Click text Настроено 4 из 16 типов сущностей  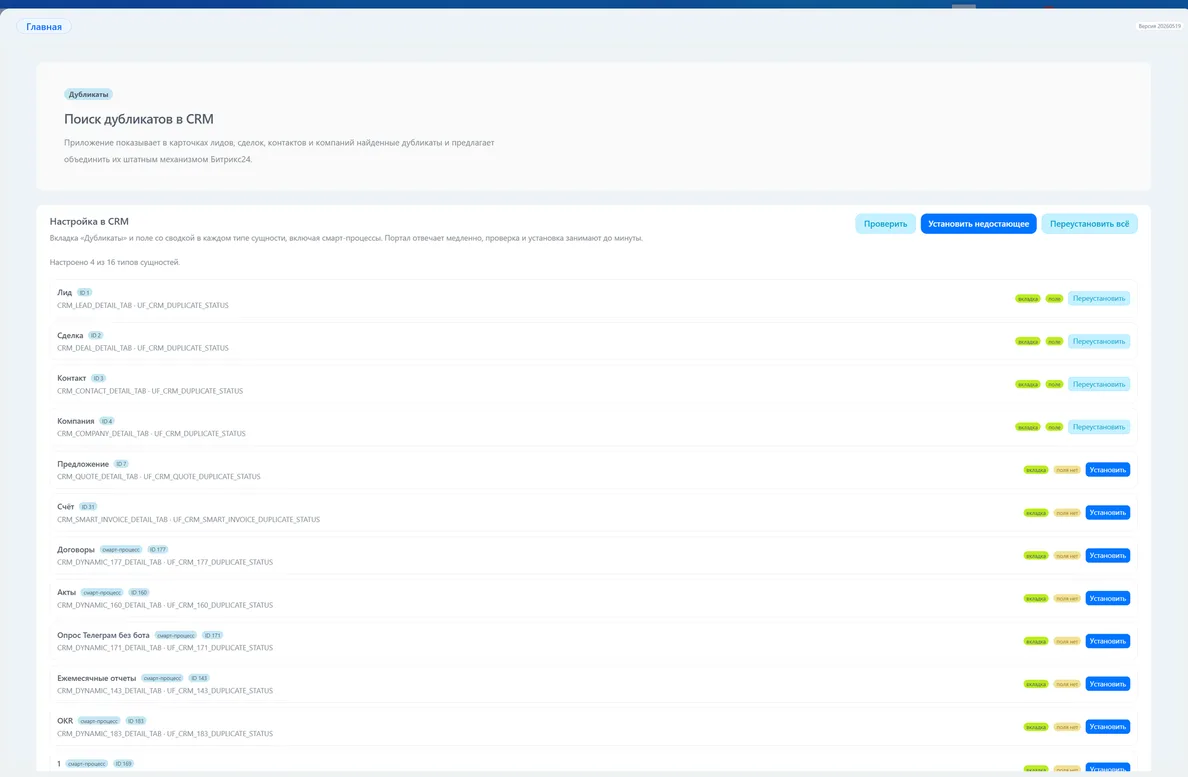point(114,262)
